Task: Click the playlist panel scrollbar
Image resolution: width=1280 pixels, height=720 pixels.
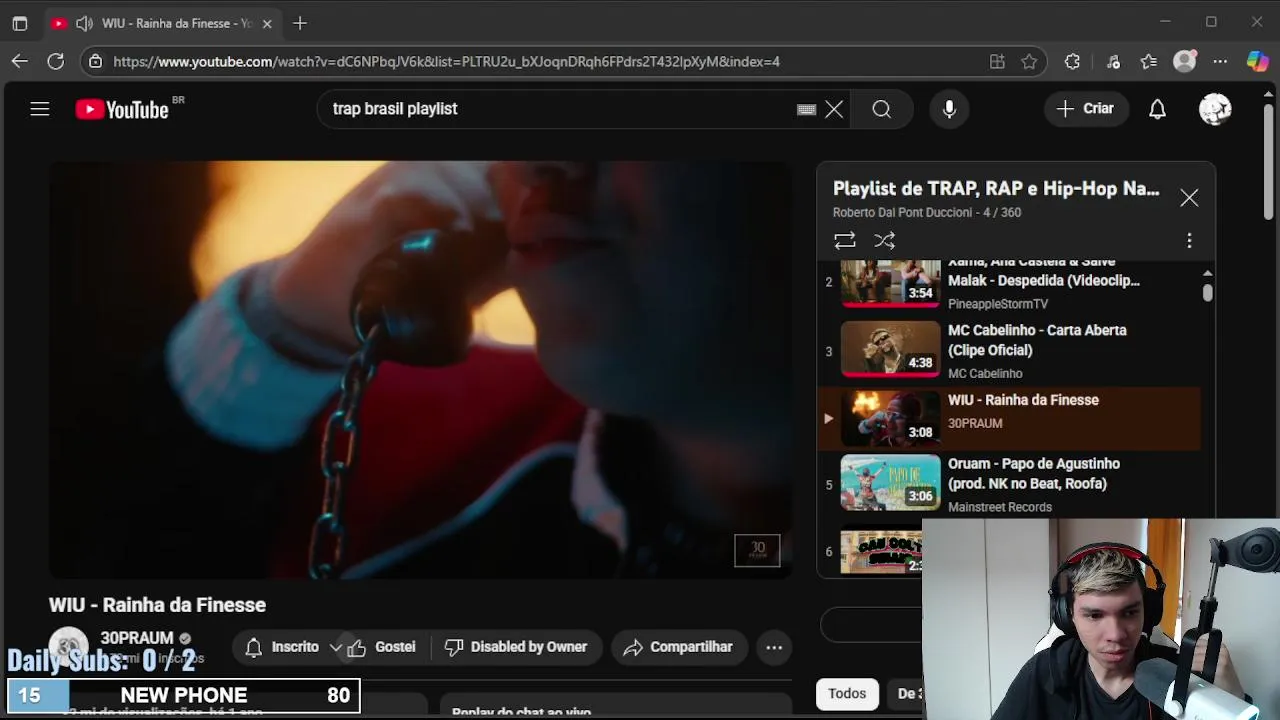Action: tap(1207, 292)
